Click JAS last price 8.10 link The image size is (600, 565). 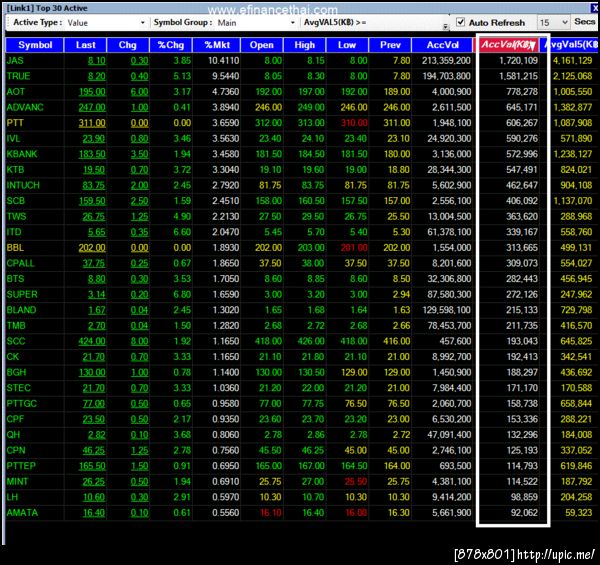[96, 61]
